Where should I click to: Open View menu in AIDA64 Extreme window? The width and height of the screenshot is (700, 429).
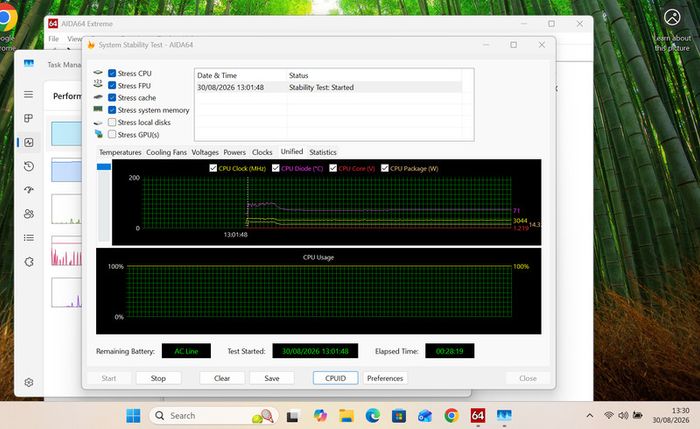[75, 39]
